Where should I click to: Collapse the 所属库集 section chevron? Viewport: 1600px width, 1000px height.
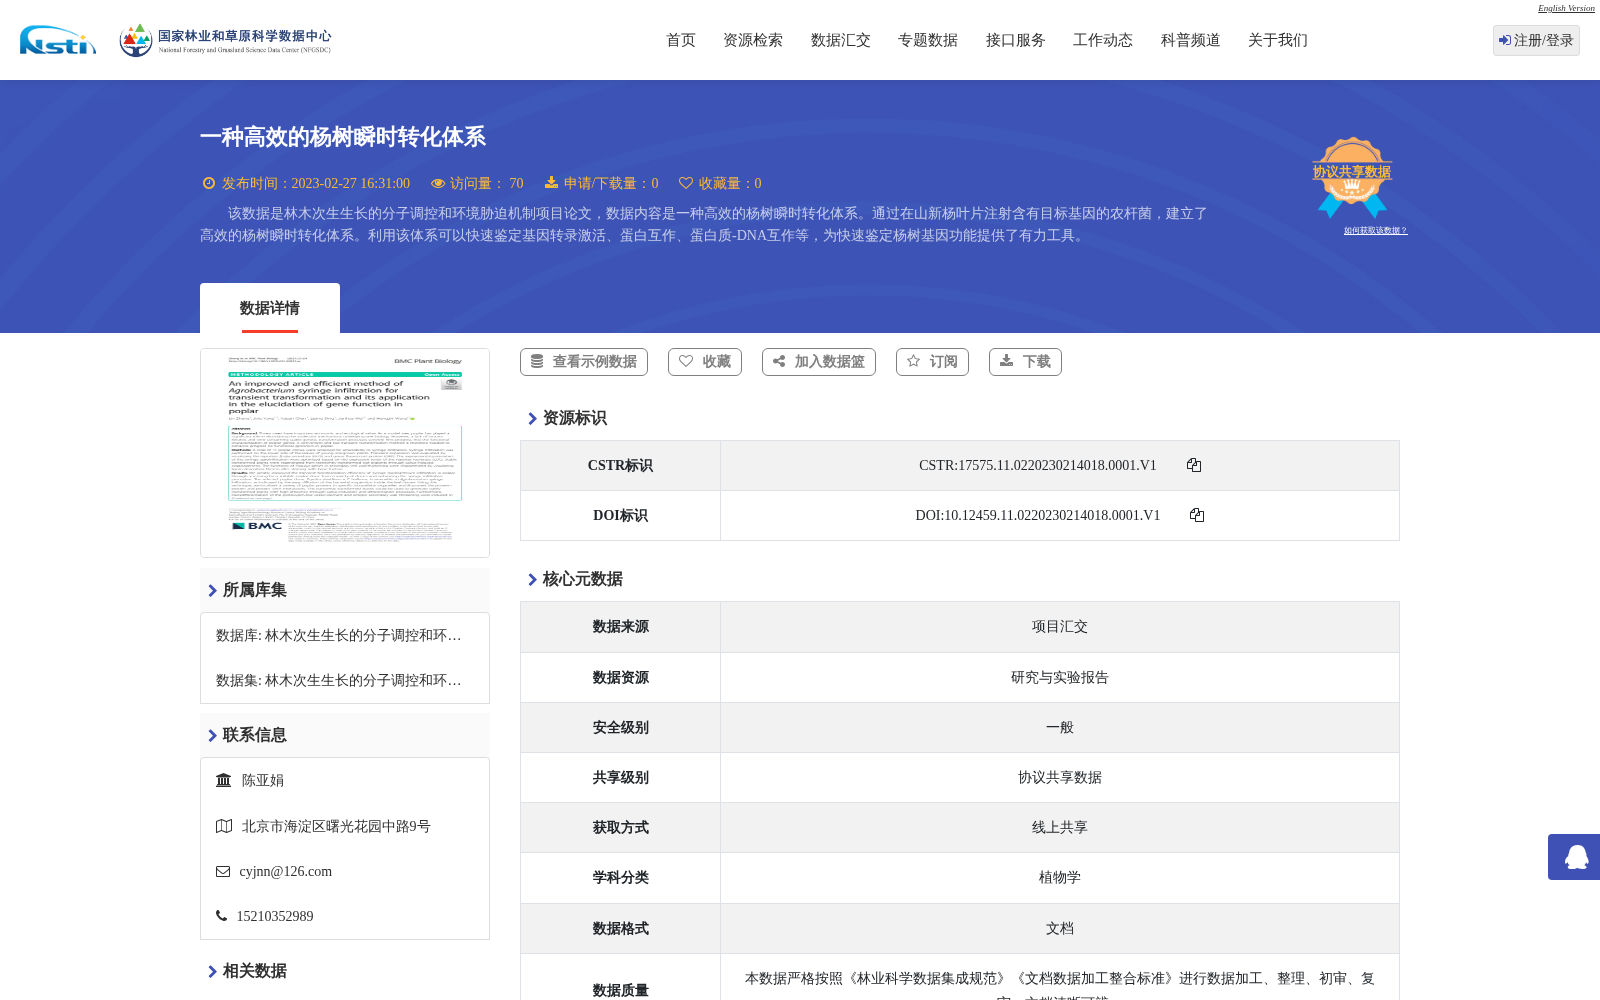click(212, 591)
